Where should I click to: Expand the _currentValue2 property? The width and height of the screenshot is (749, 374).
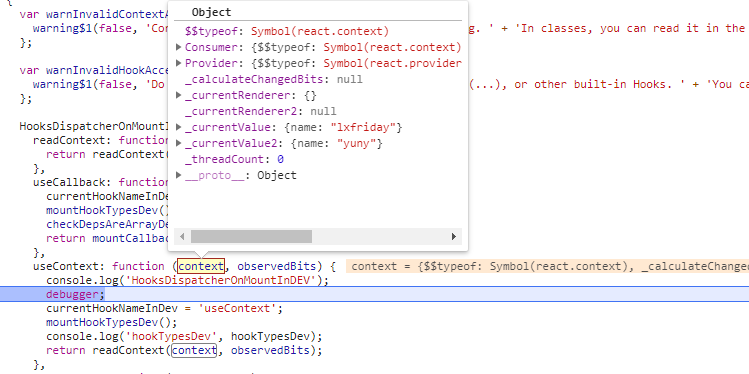click(x=179, y=143)
